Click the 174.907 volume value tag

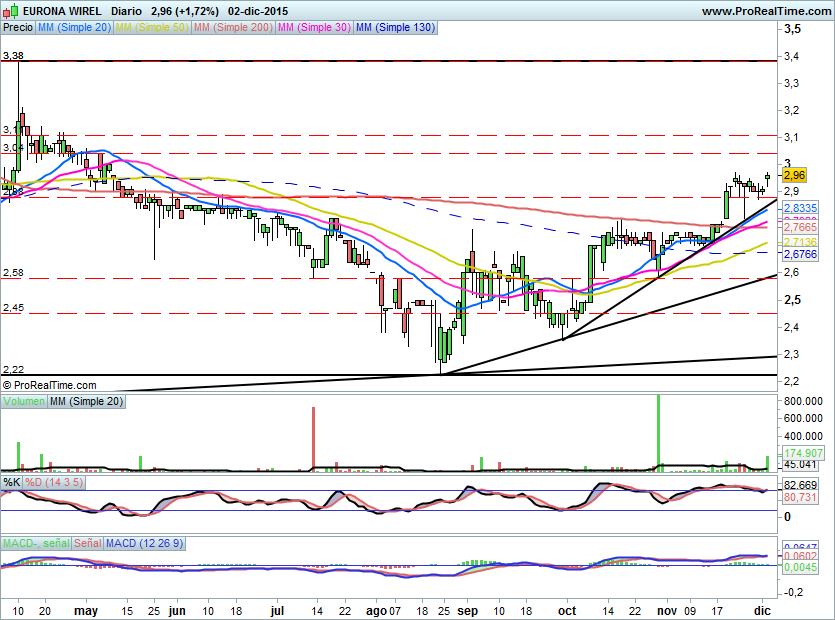[x=803, y=453]
